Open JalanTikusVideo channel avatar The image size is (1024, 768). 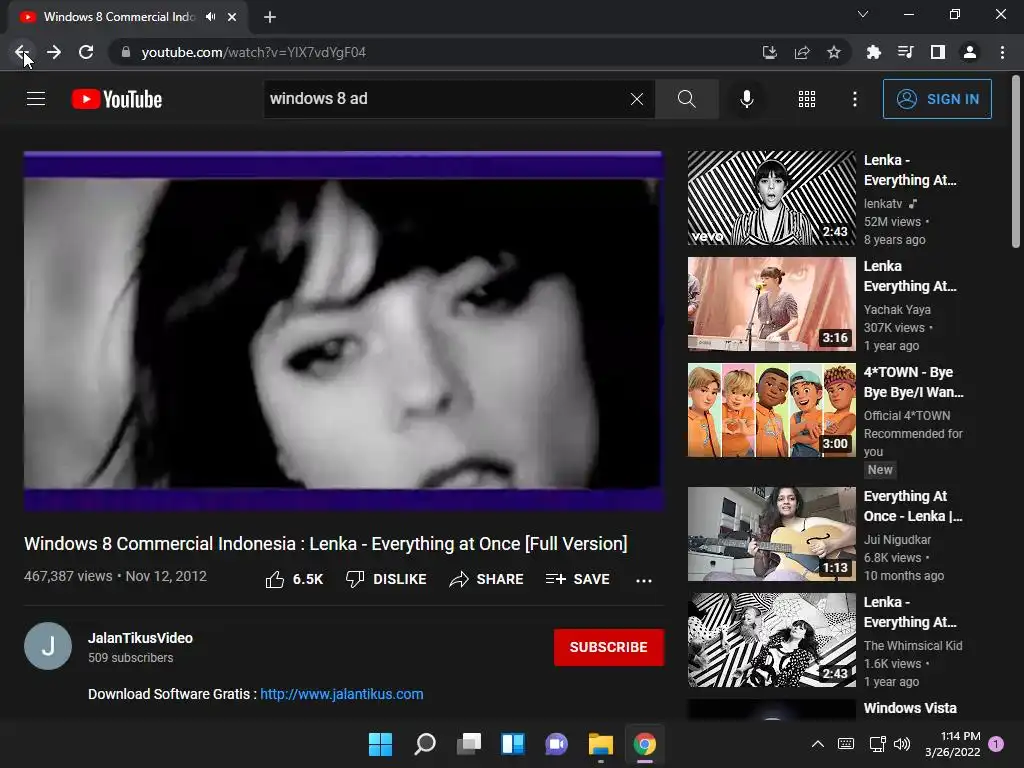(x=48, y=646)
